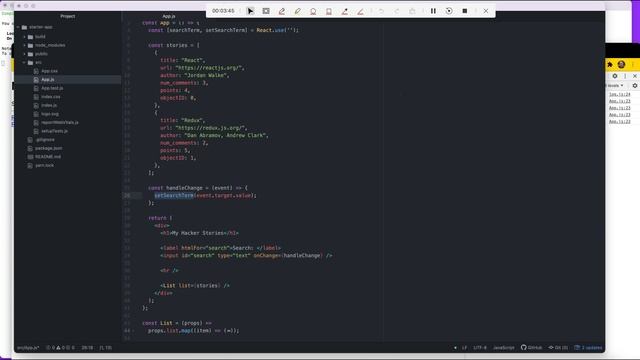Open logo.svg in the project tree
This screenshot has height=360, width=640.
(50, 114)
